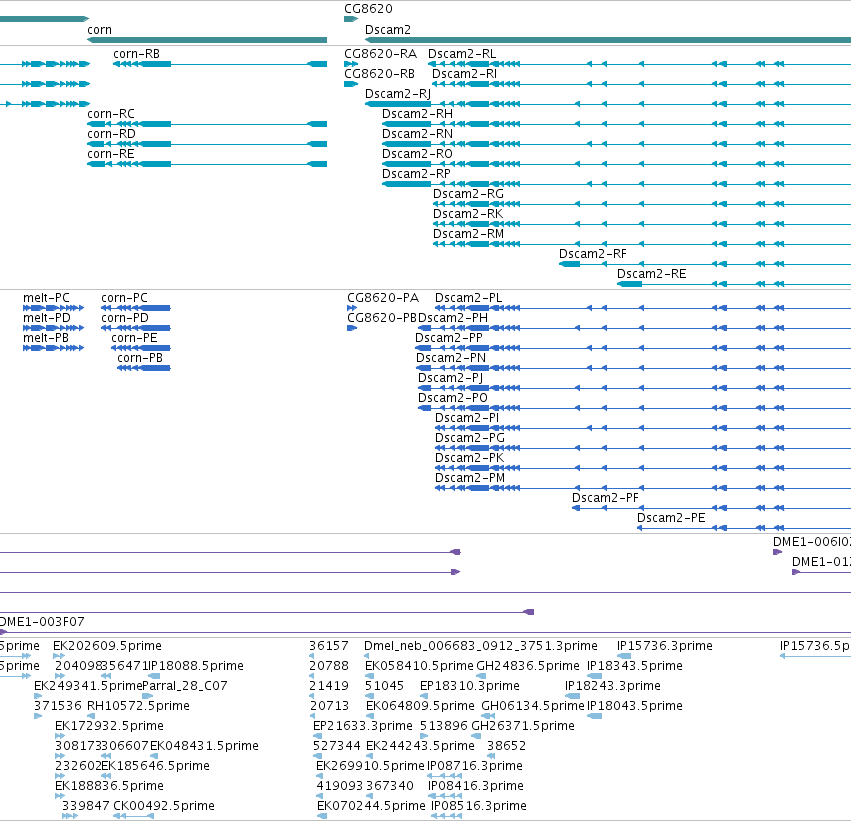851x821 pixels.
Task: Click the EP18310.3prime EST label
Action: coord(469,686)
